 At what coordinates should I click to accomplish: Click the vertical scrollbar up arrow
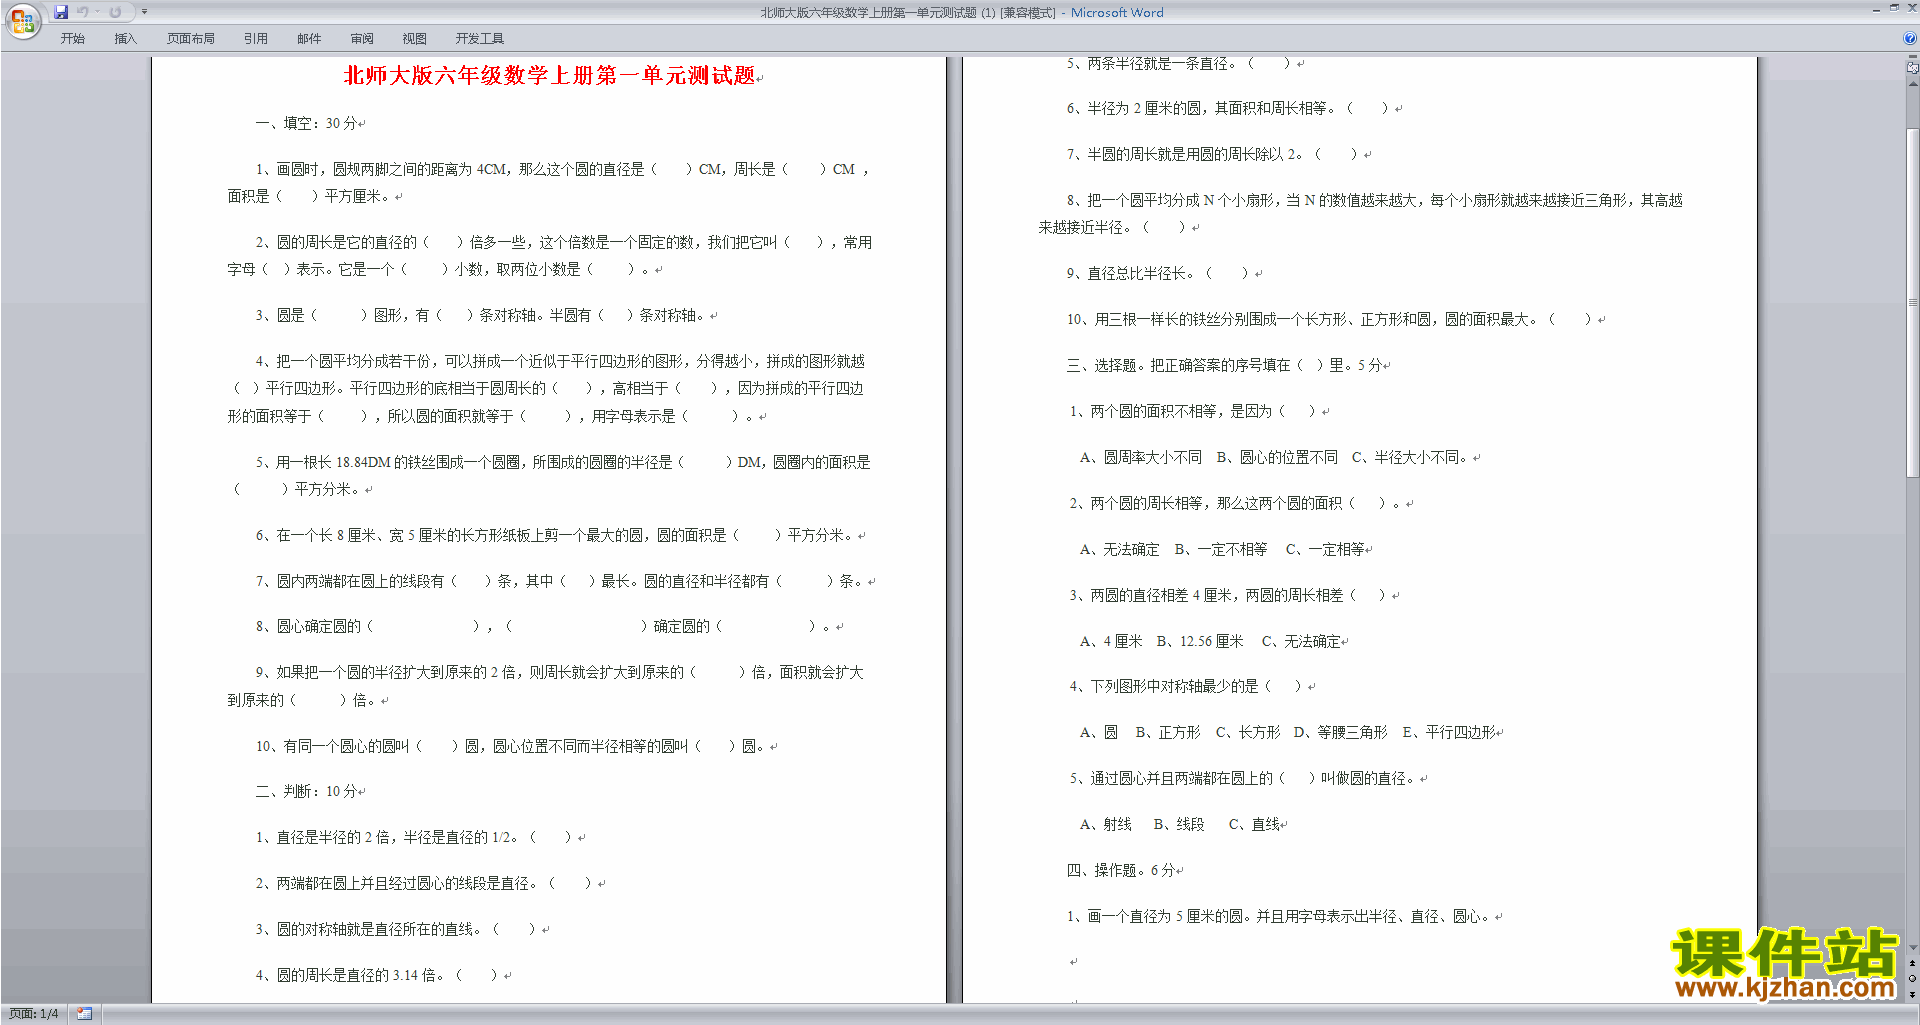[1912, 83]
